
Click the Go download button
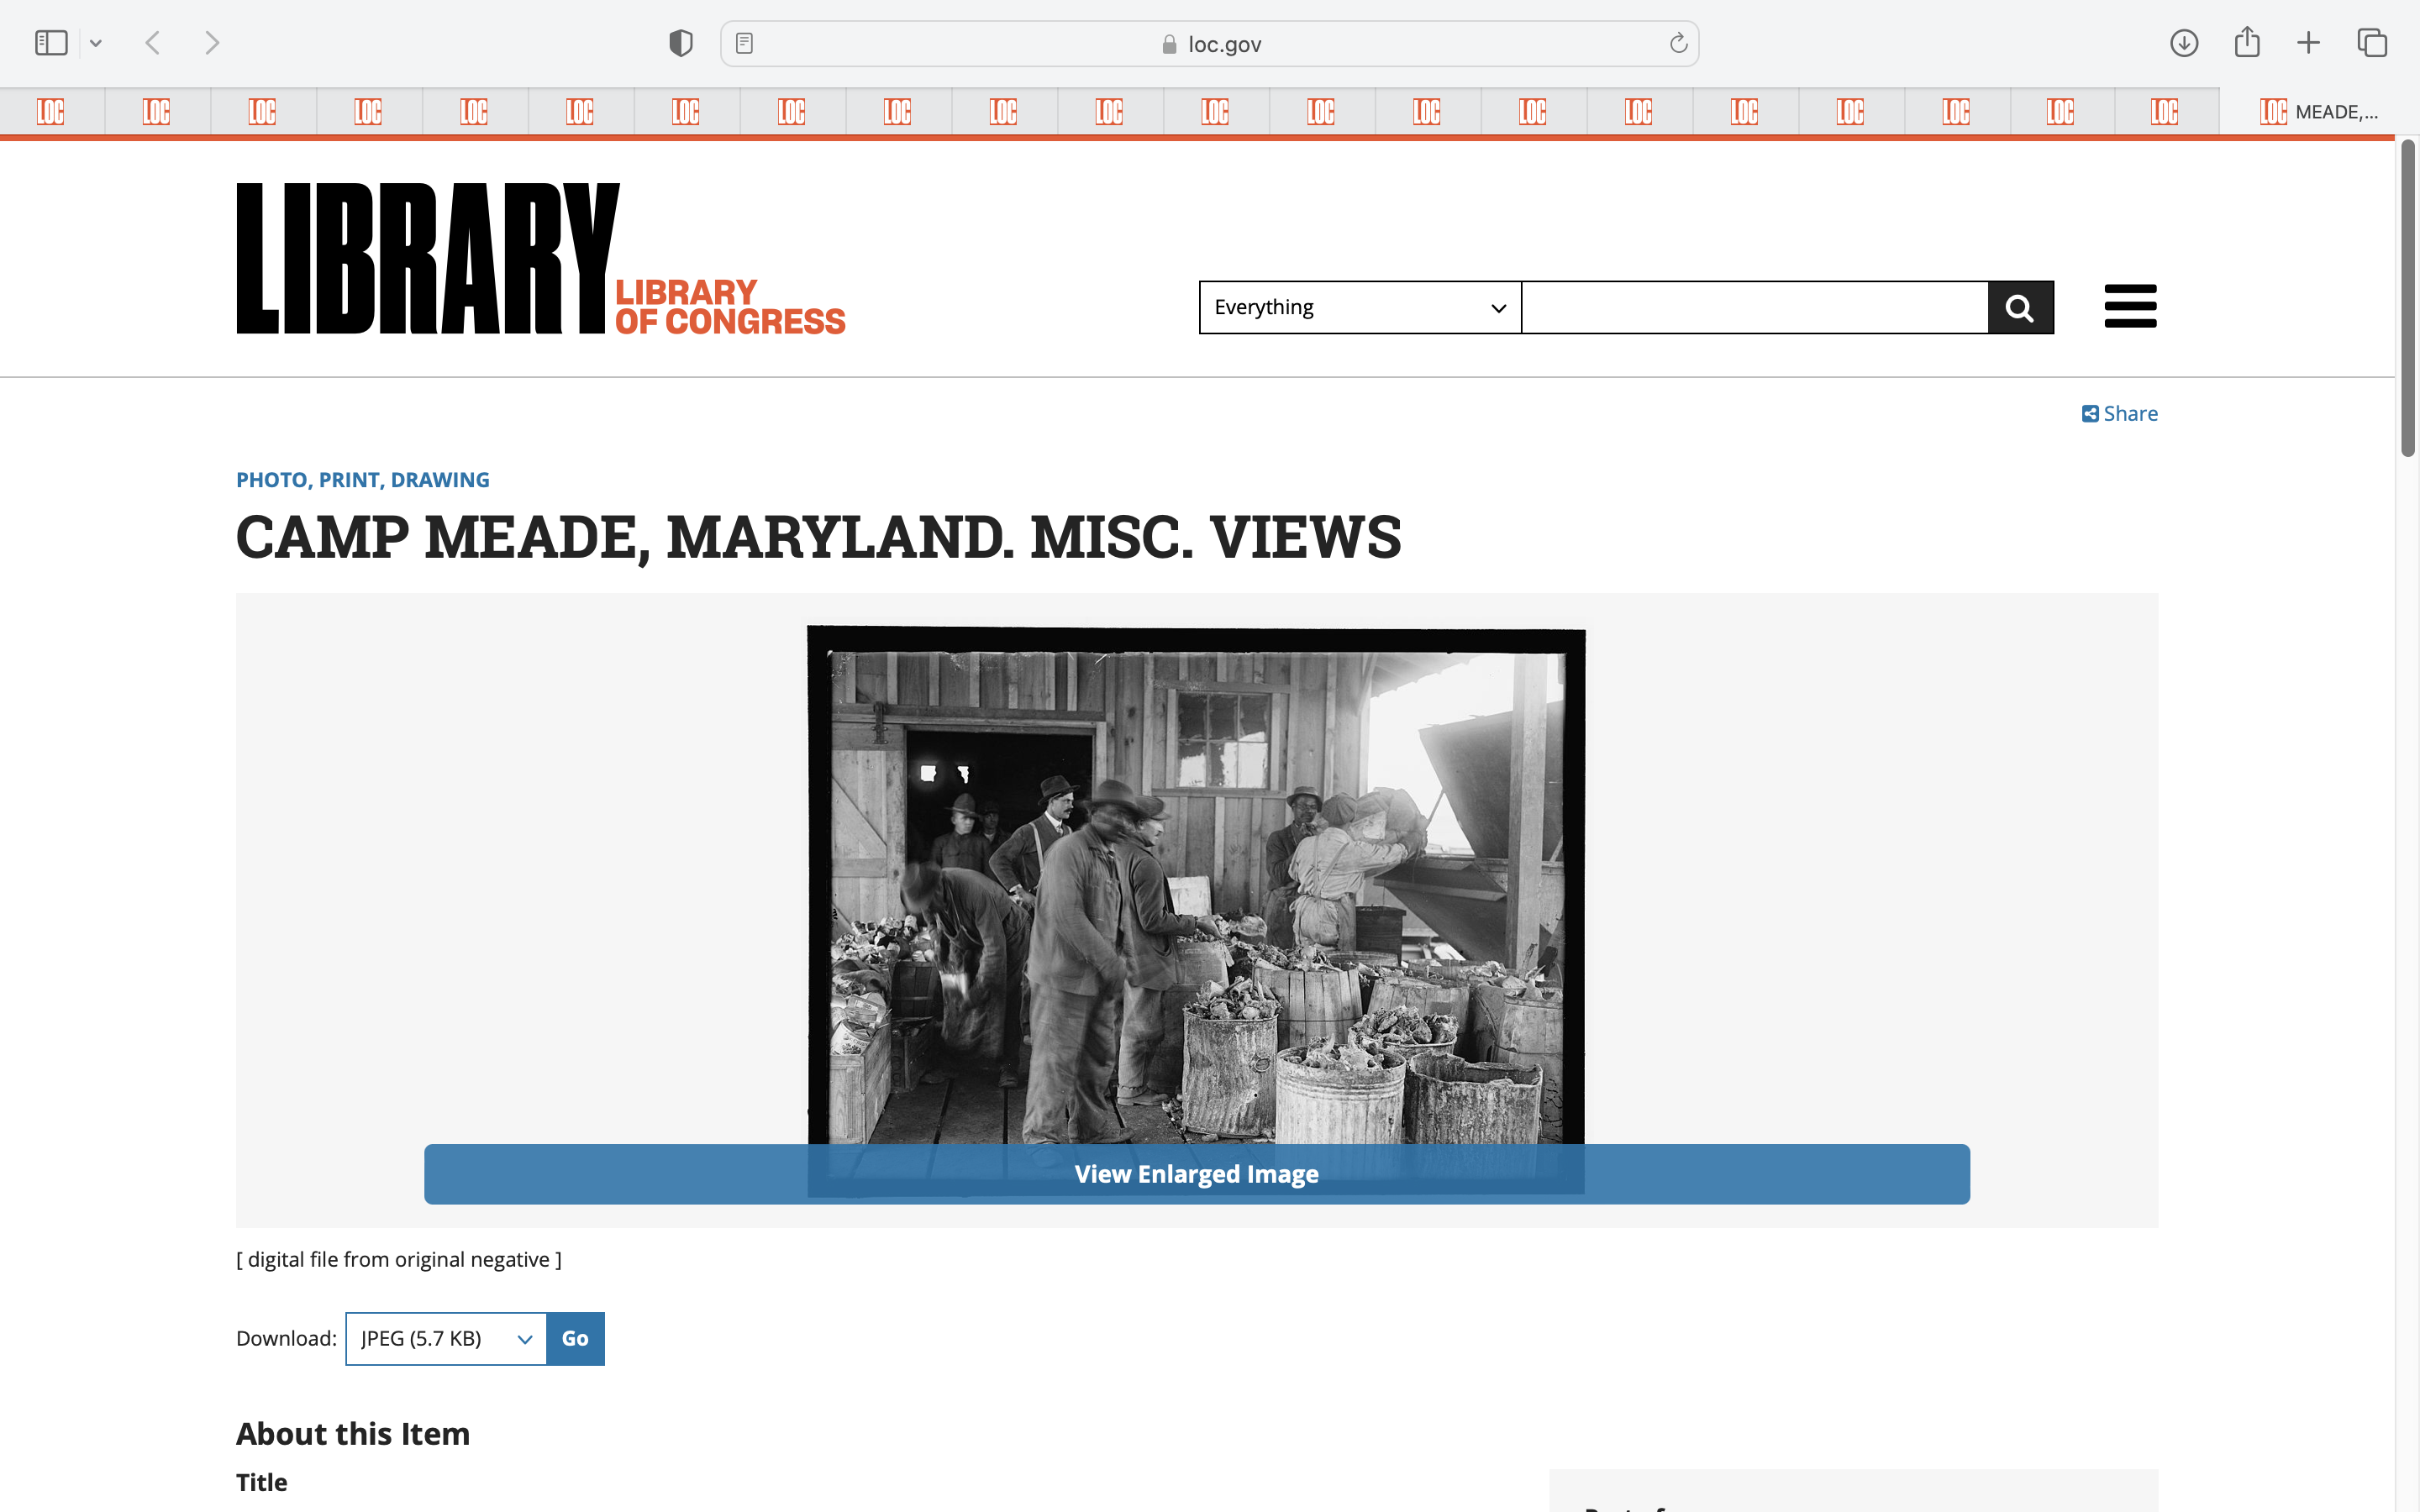click(575, 1338)
